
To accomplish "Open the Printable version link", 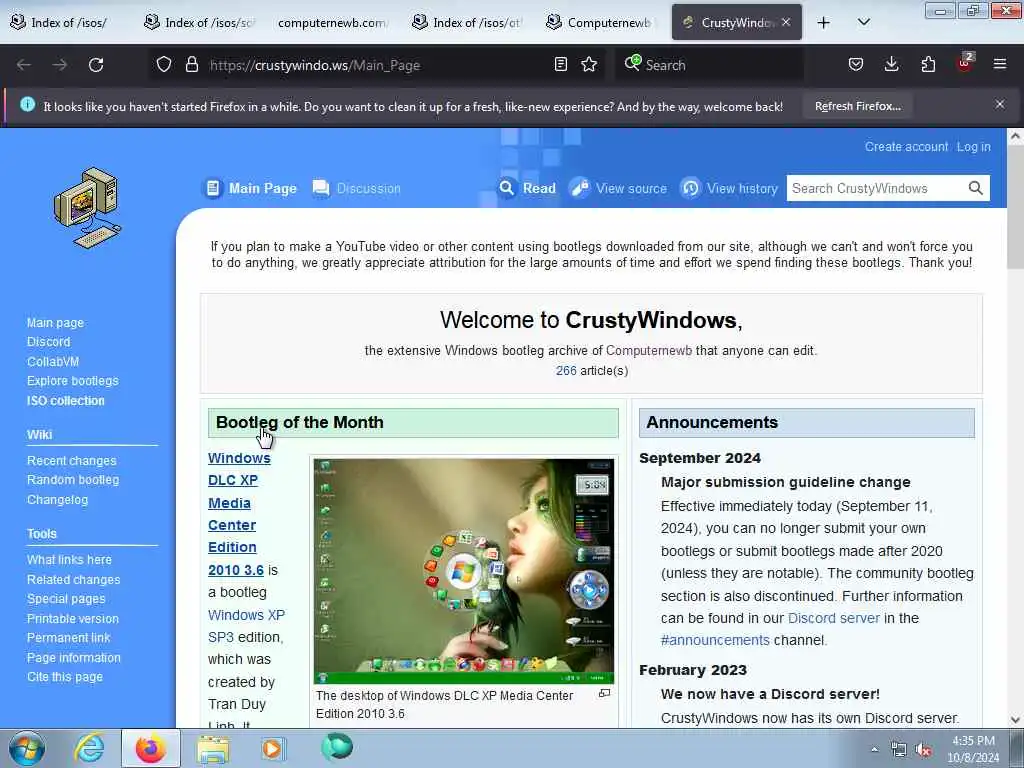I will [x=72, y=618].
